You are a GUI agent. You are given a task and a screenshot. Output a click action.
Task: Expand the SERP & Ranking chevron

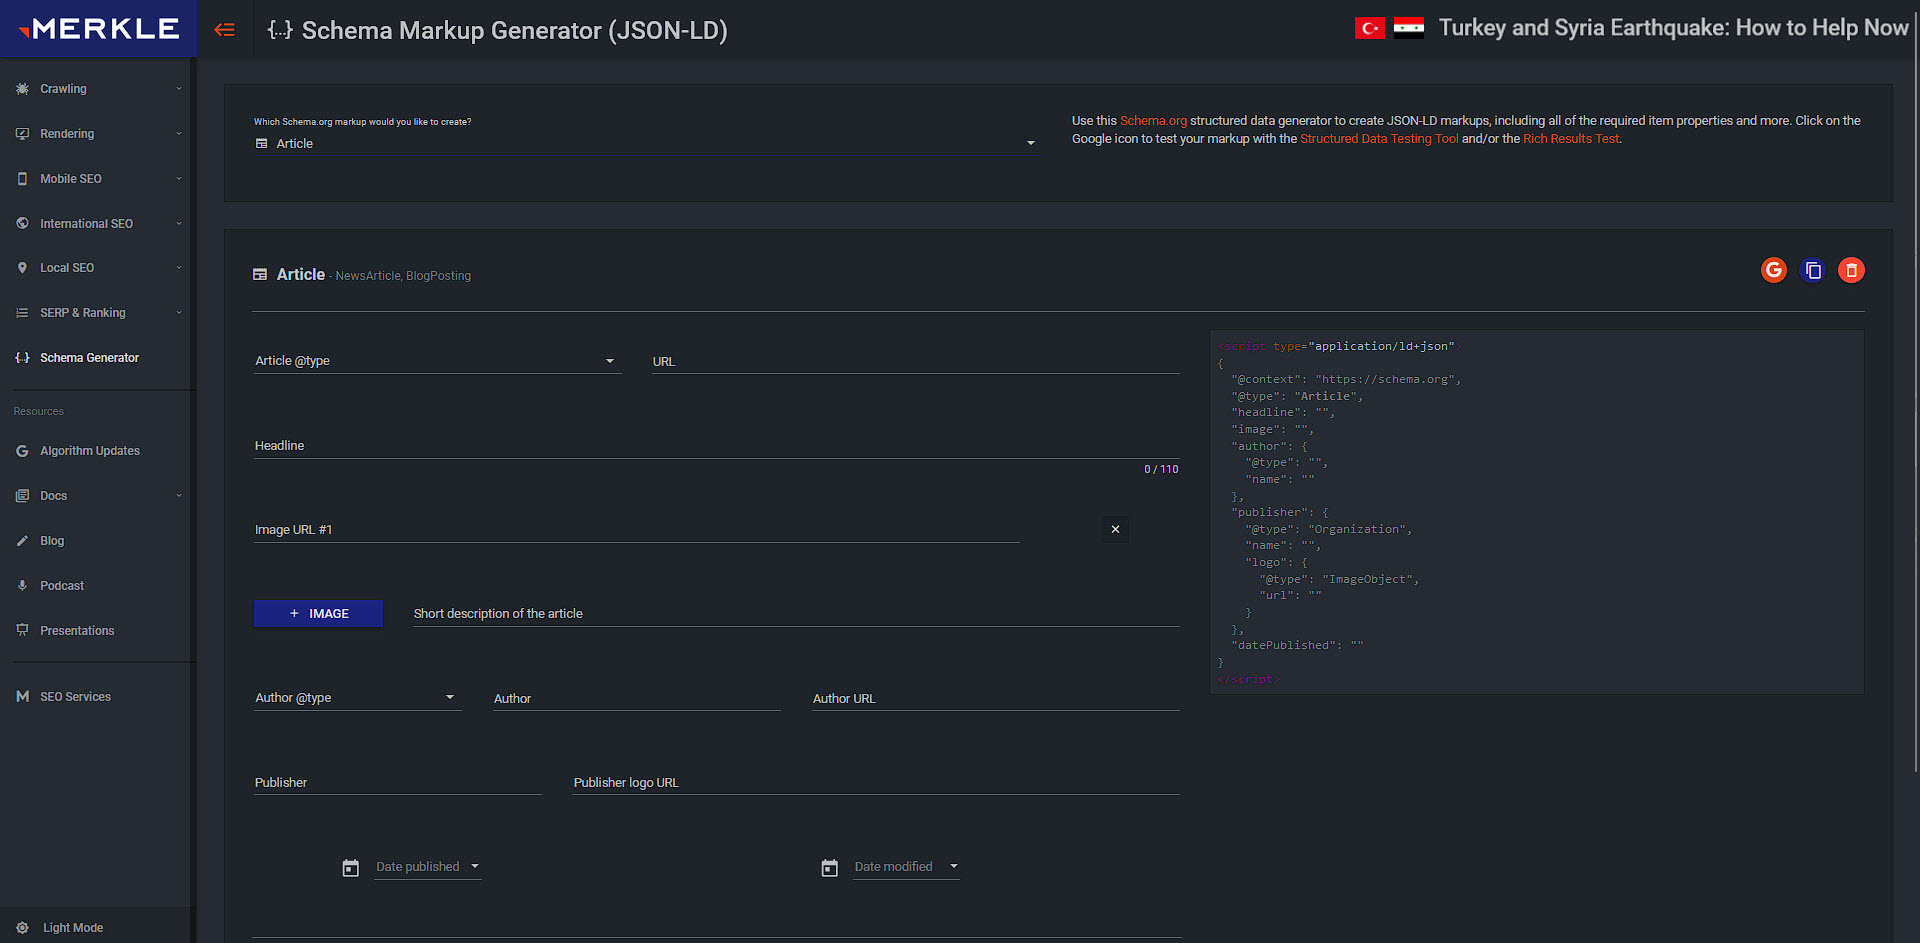(179, 313)
